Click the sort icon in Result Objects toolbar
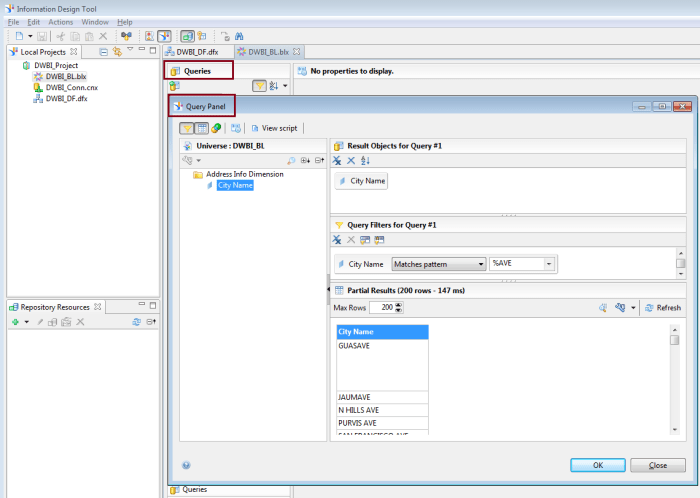 [365, 161]
